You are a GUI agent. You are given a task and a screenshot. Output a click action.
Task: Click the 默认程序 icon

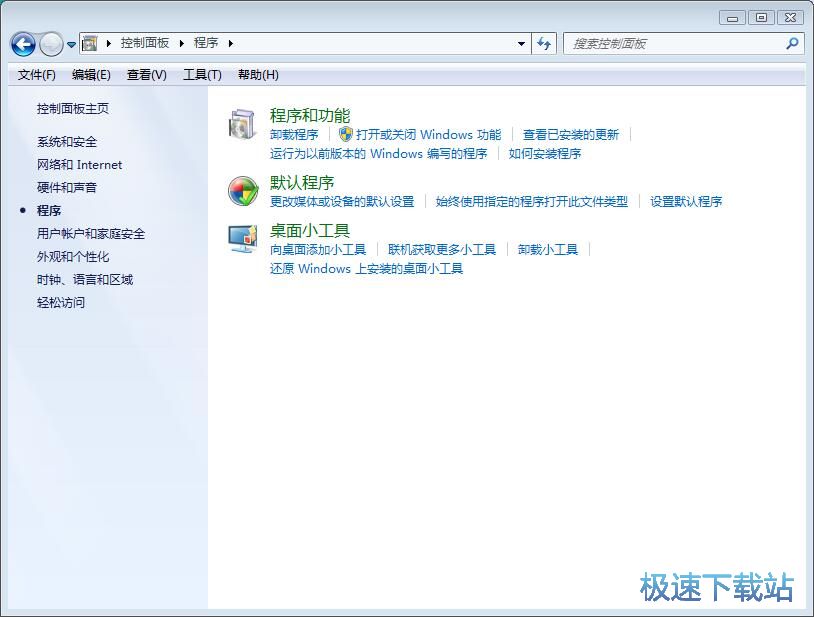[x=243, y=190]
